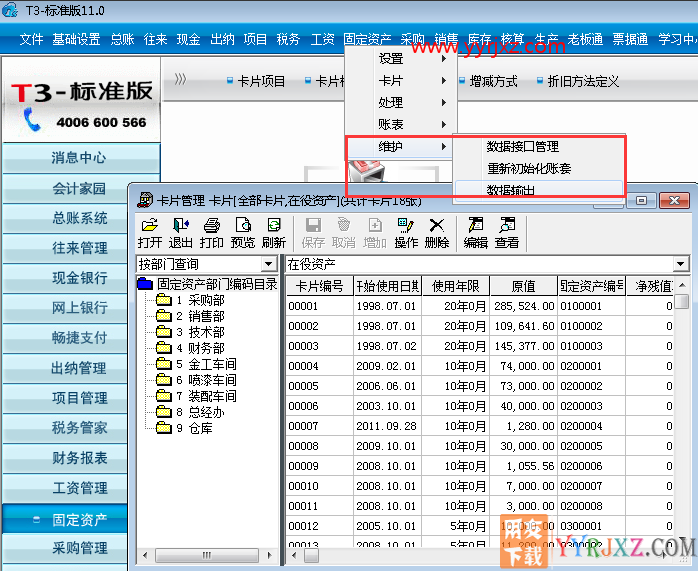Image resolution: width=698 pixels, height=571 pixels.
Task: Select 2 销售部 folder in tree
Action: [x=191, y=316]
